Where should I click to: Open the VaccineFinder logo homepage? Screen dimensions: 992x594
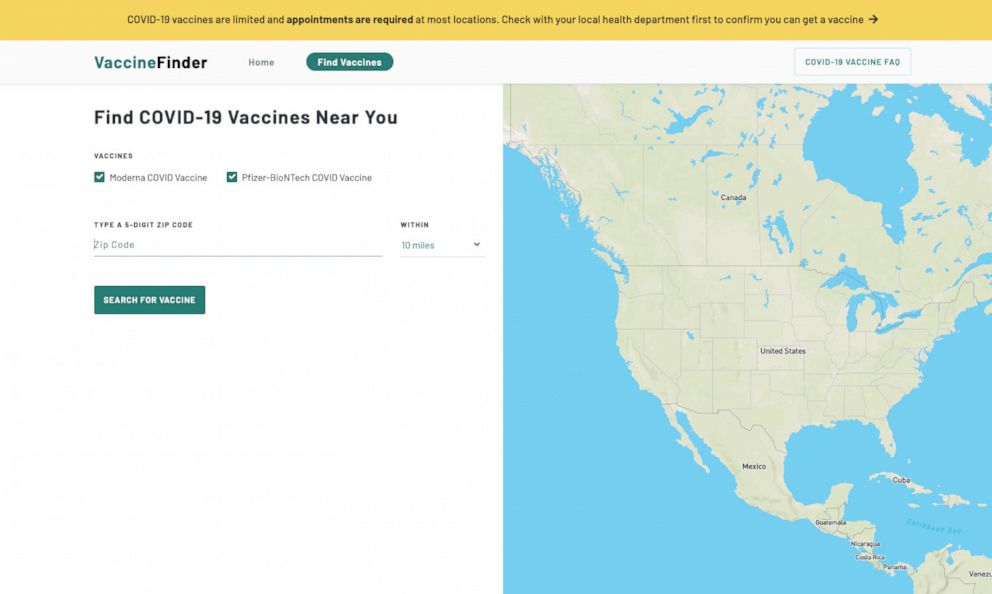[151, 62]
